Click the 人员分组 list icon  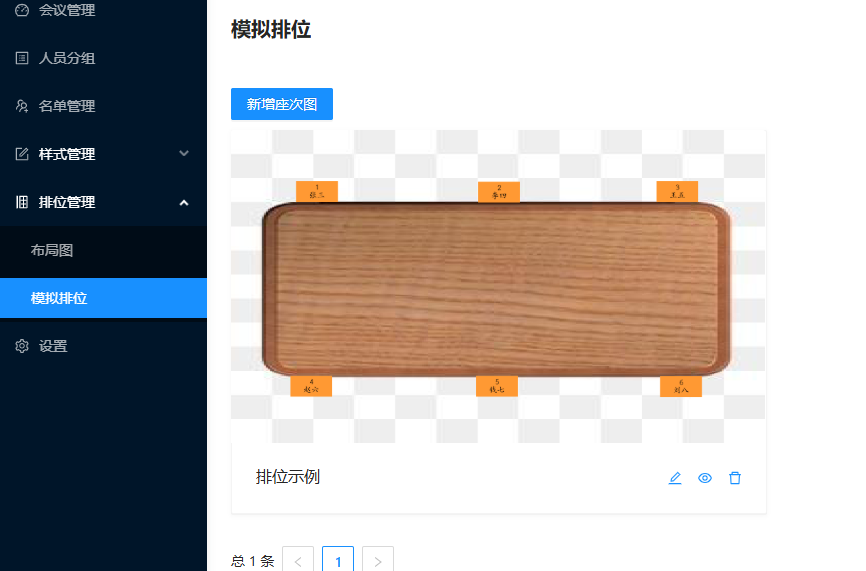point(22,58)
